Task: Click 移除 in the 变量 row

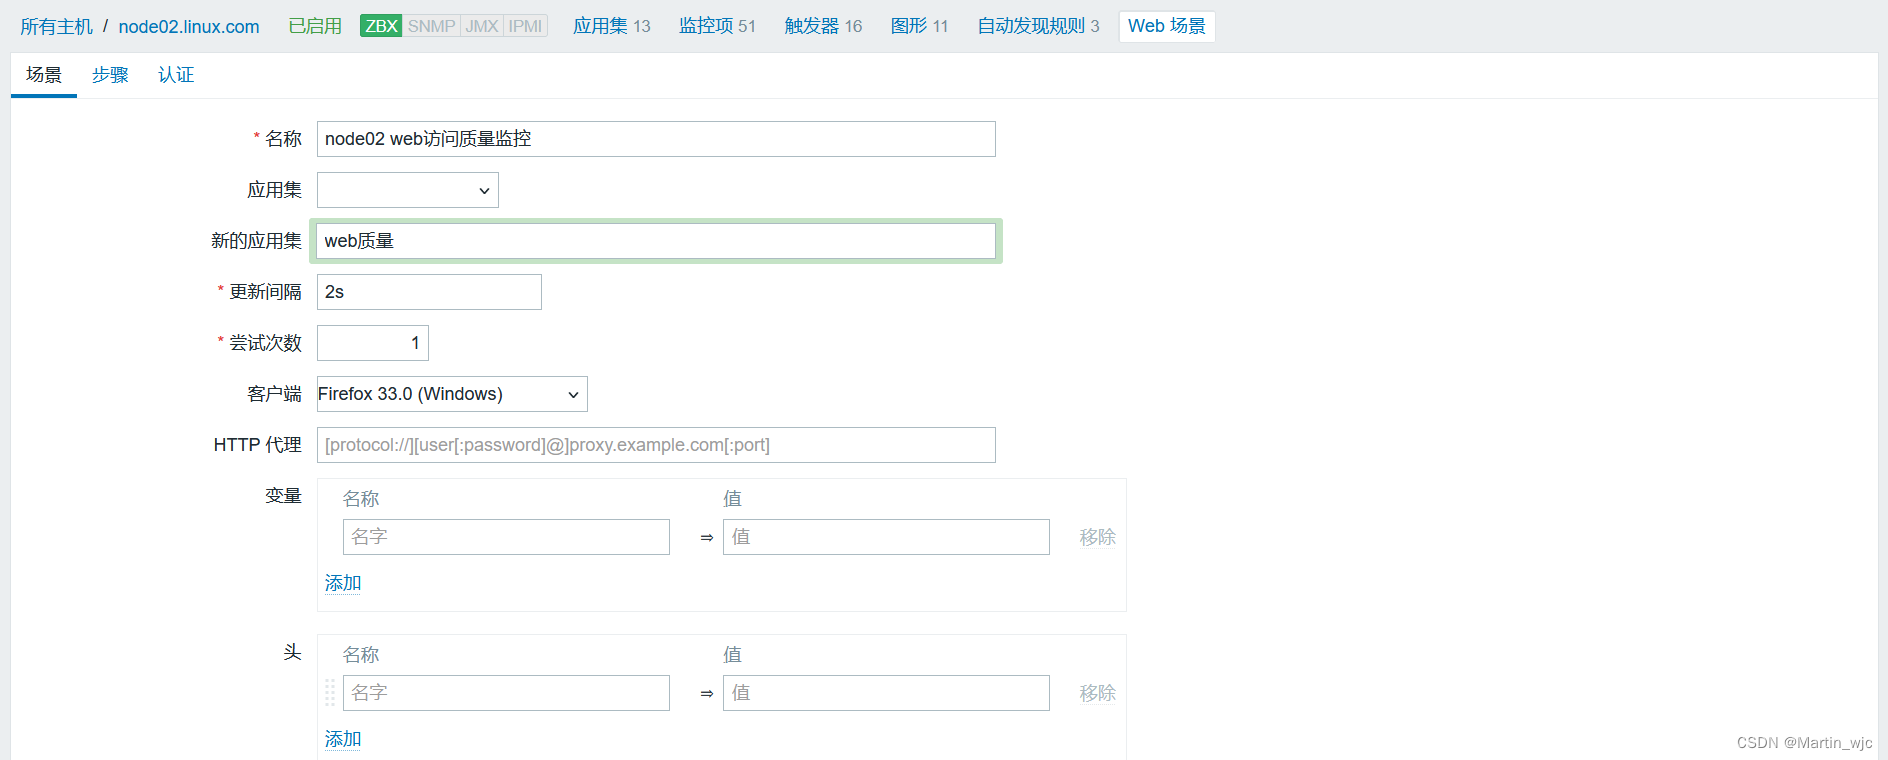Action: [1097, 537]
